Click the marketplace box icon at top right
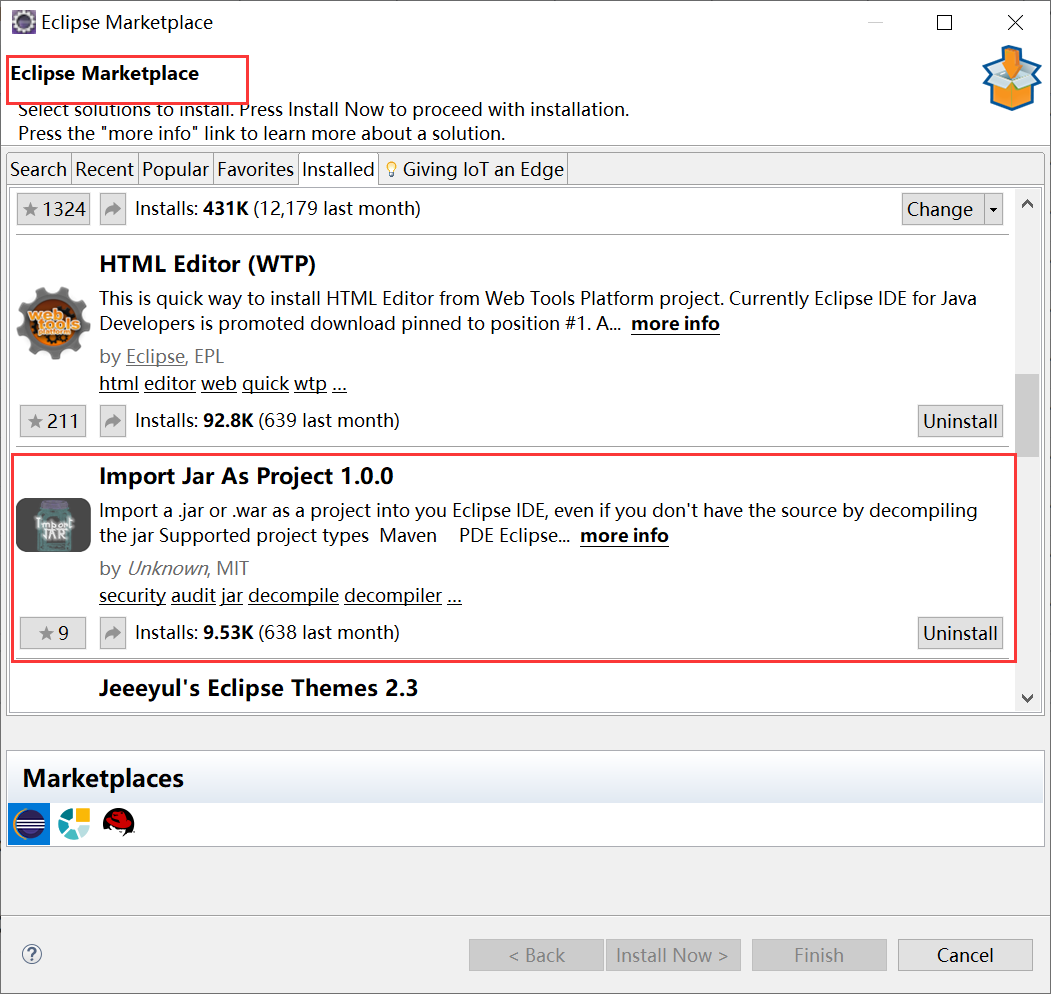Screen dimensions: 1051x994 click(1011, 78)
